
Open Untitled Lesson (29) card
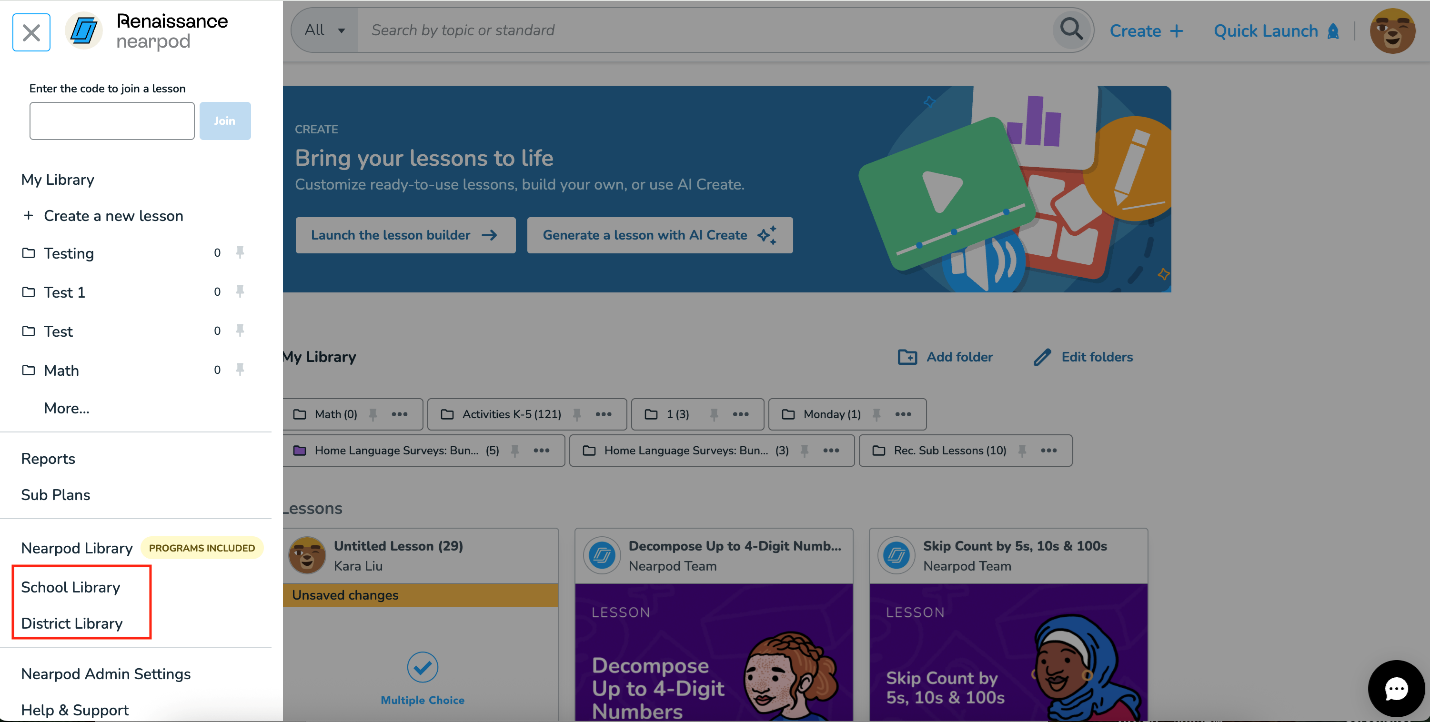tap(421, 624)
